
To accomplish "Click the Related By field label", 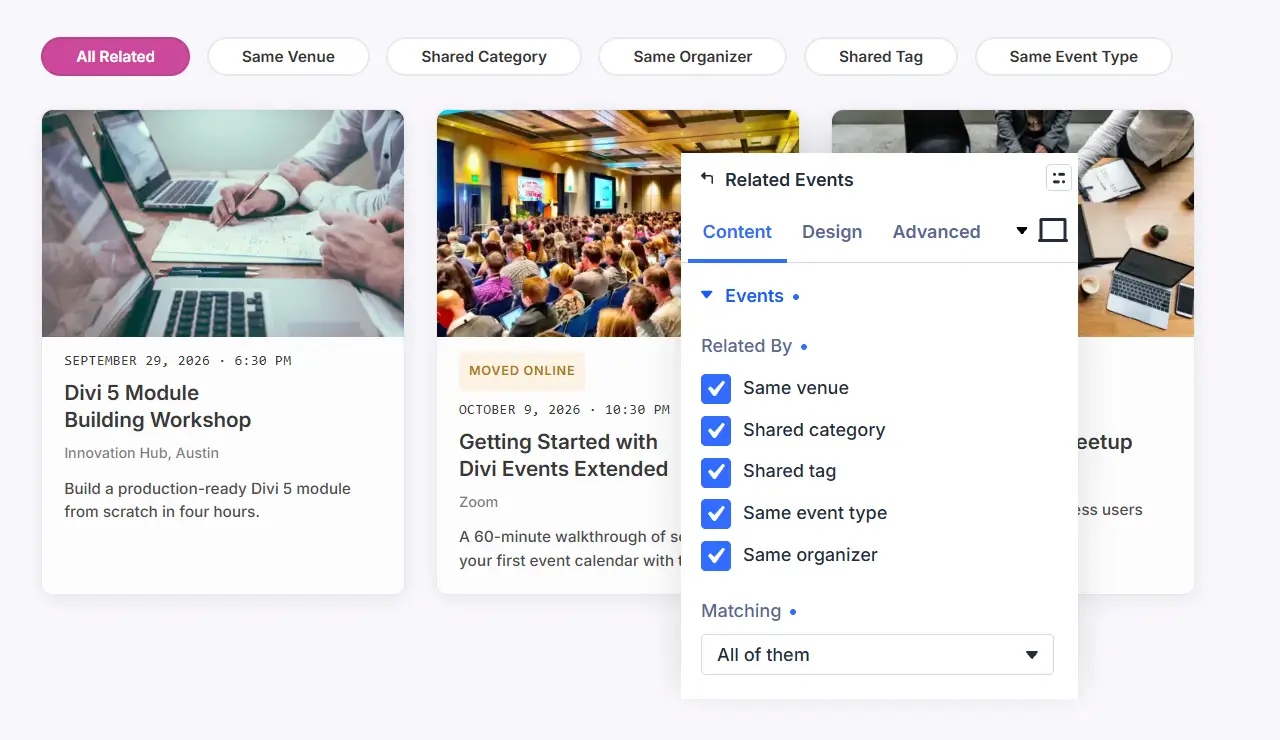I will click(746, 346).
